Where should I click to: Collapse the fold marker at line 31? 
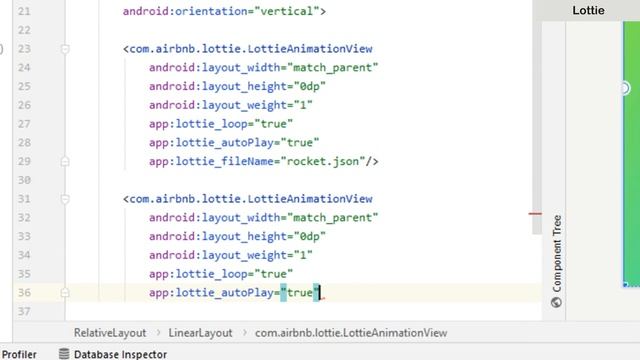click(65, 199)
